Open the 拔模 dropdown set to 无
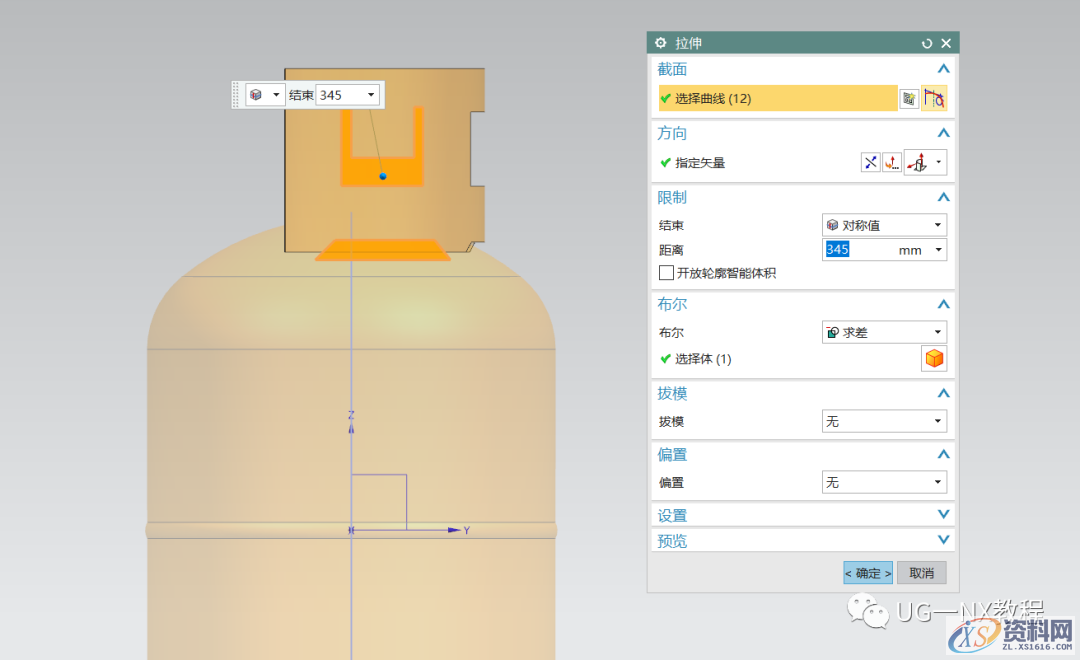 click(x=883, y=422)
